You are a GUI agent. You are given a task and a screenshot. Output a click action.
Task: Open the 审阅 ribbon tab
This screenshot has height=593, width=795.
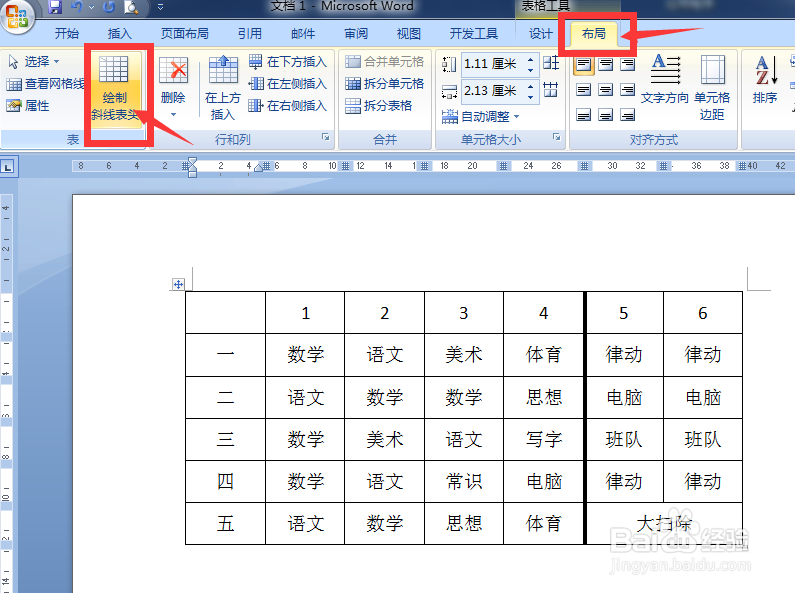tap(356, 34)
